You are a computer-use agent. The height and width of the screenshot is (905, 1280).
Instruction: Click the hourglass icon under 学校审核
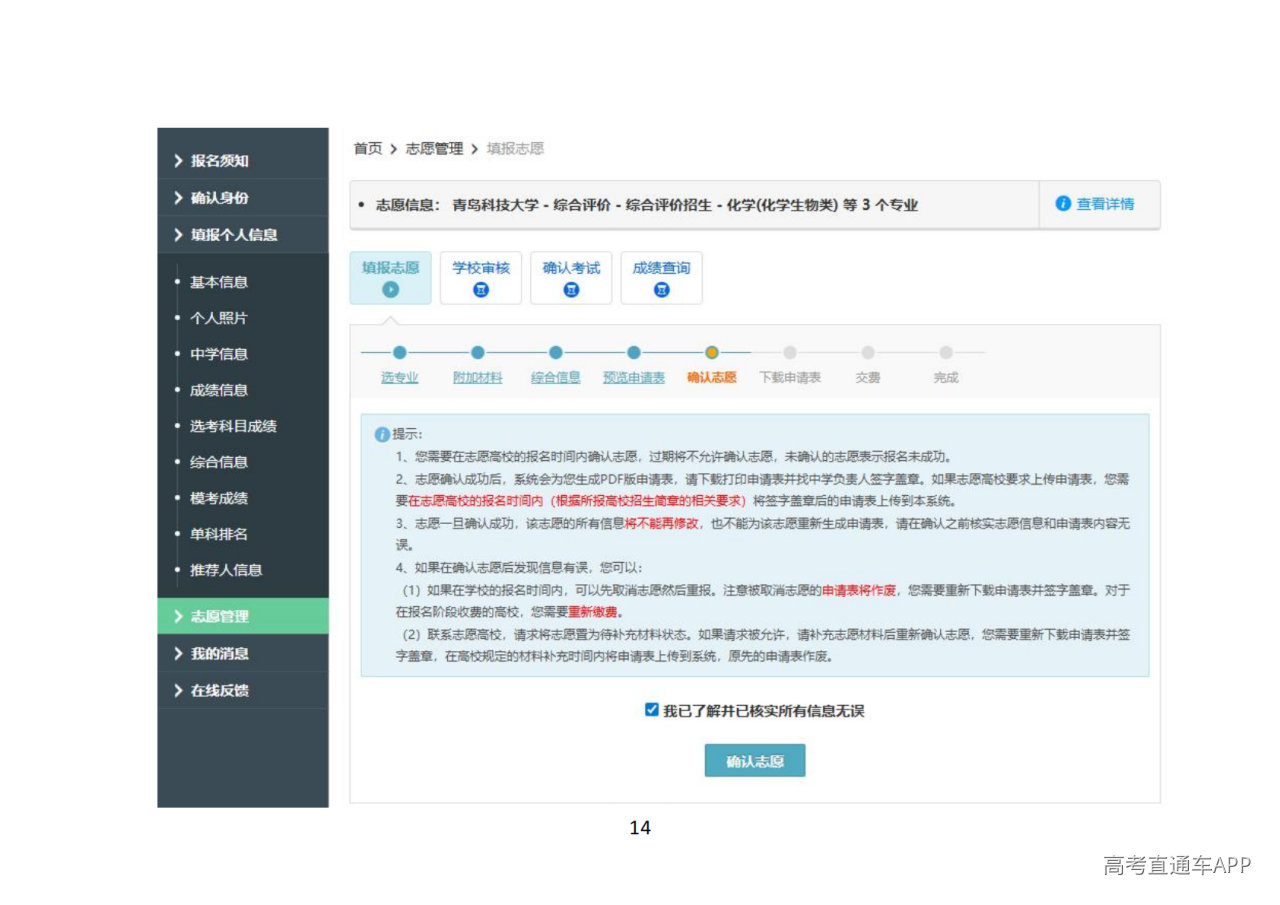pos(481,290)
